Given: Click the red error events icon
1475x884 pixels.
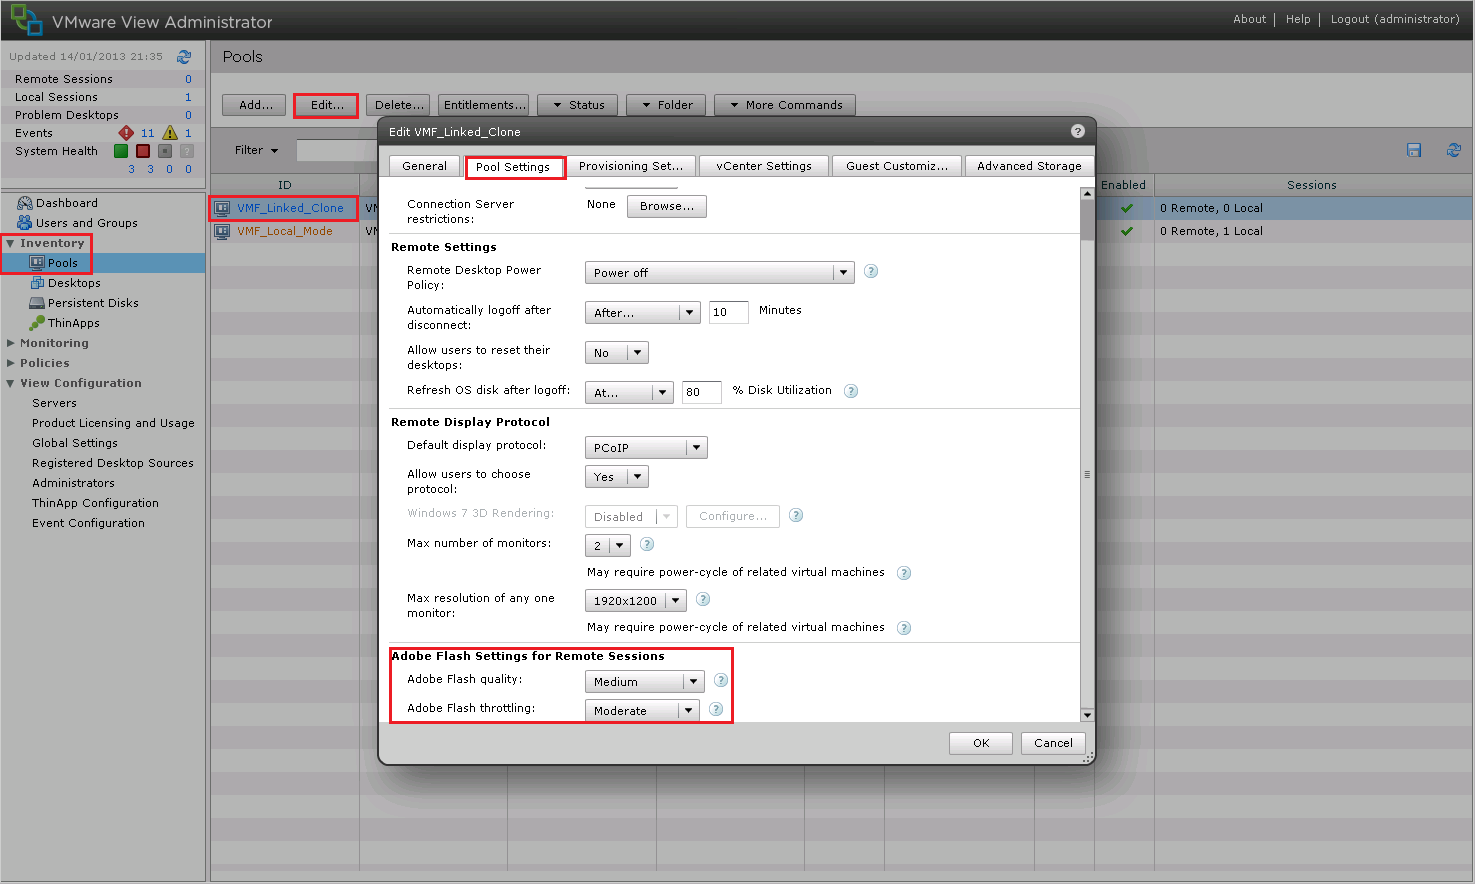Looking at the screenshot, I should (126, 133).
